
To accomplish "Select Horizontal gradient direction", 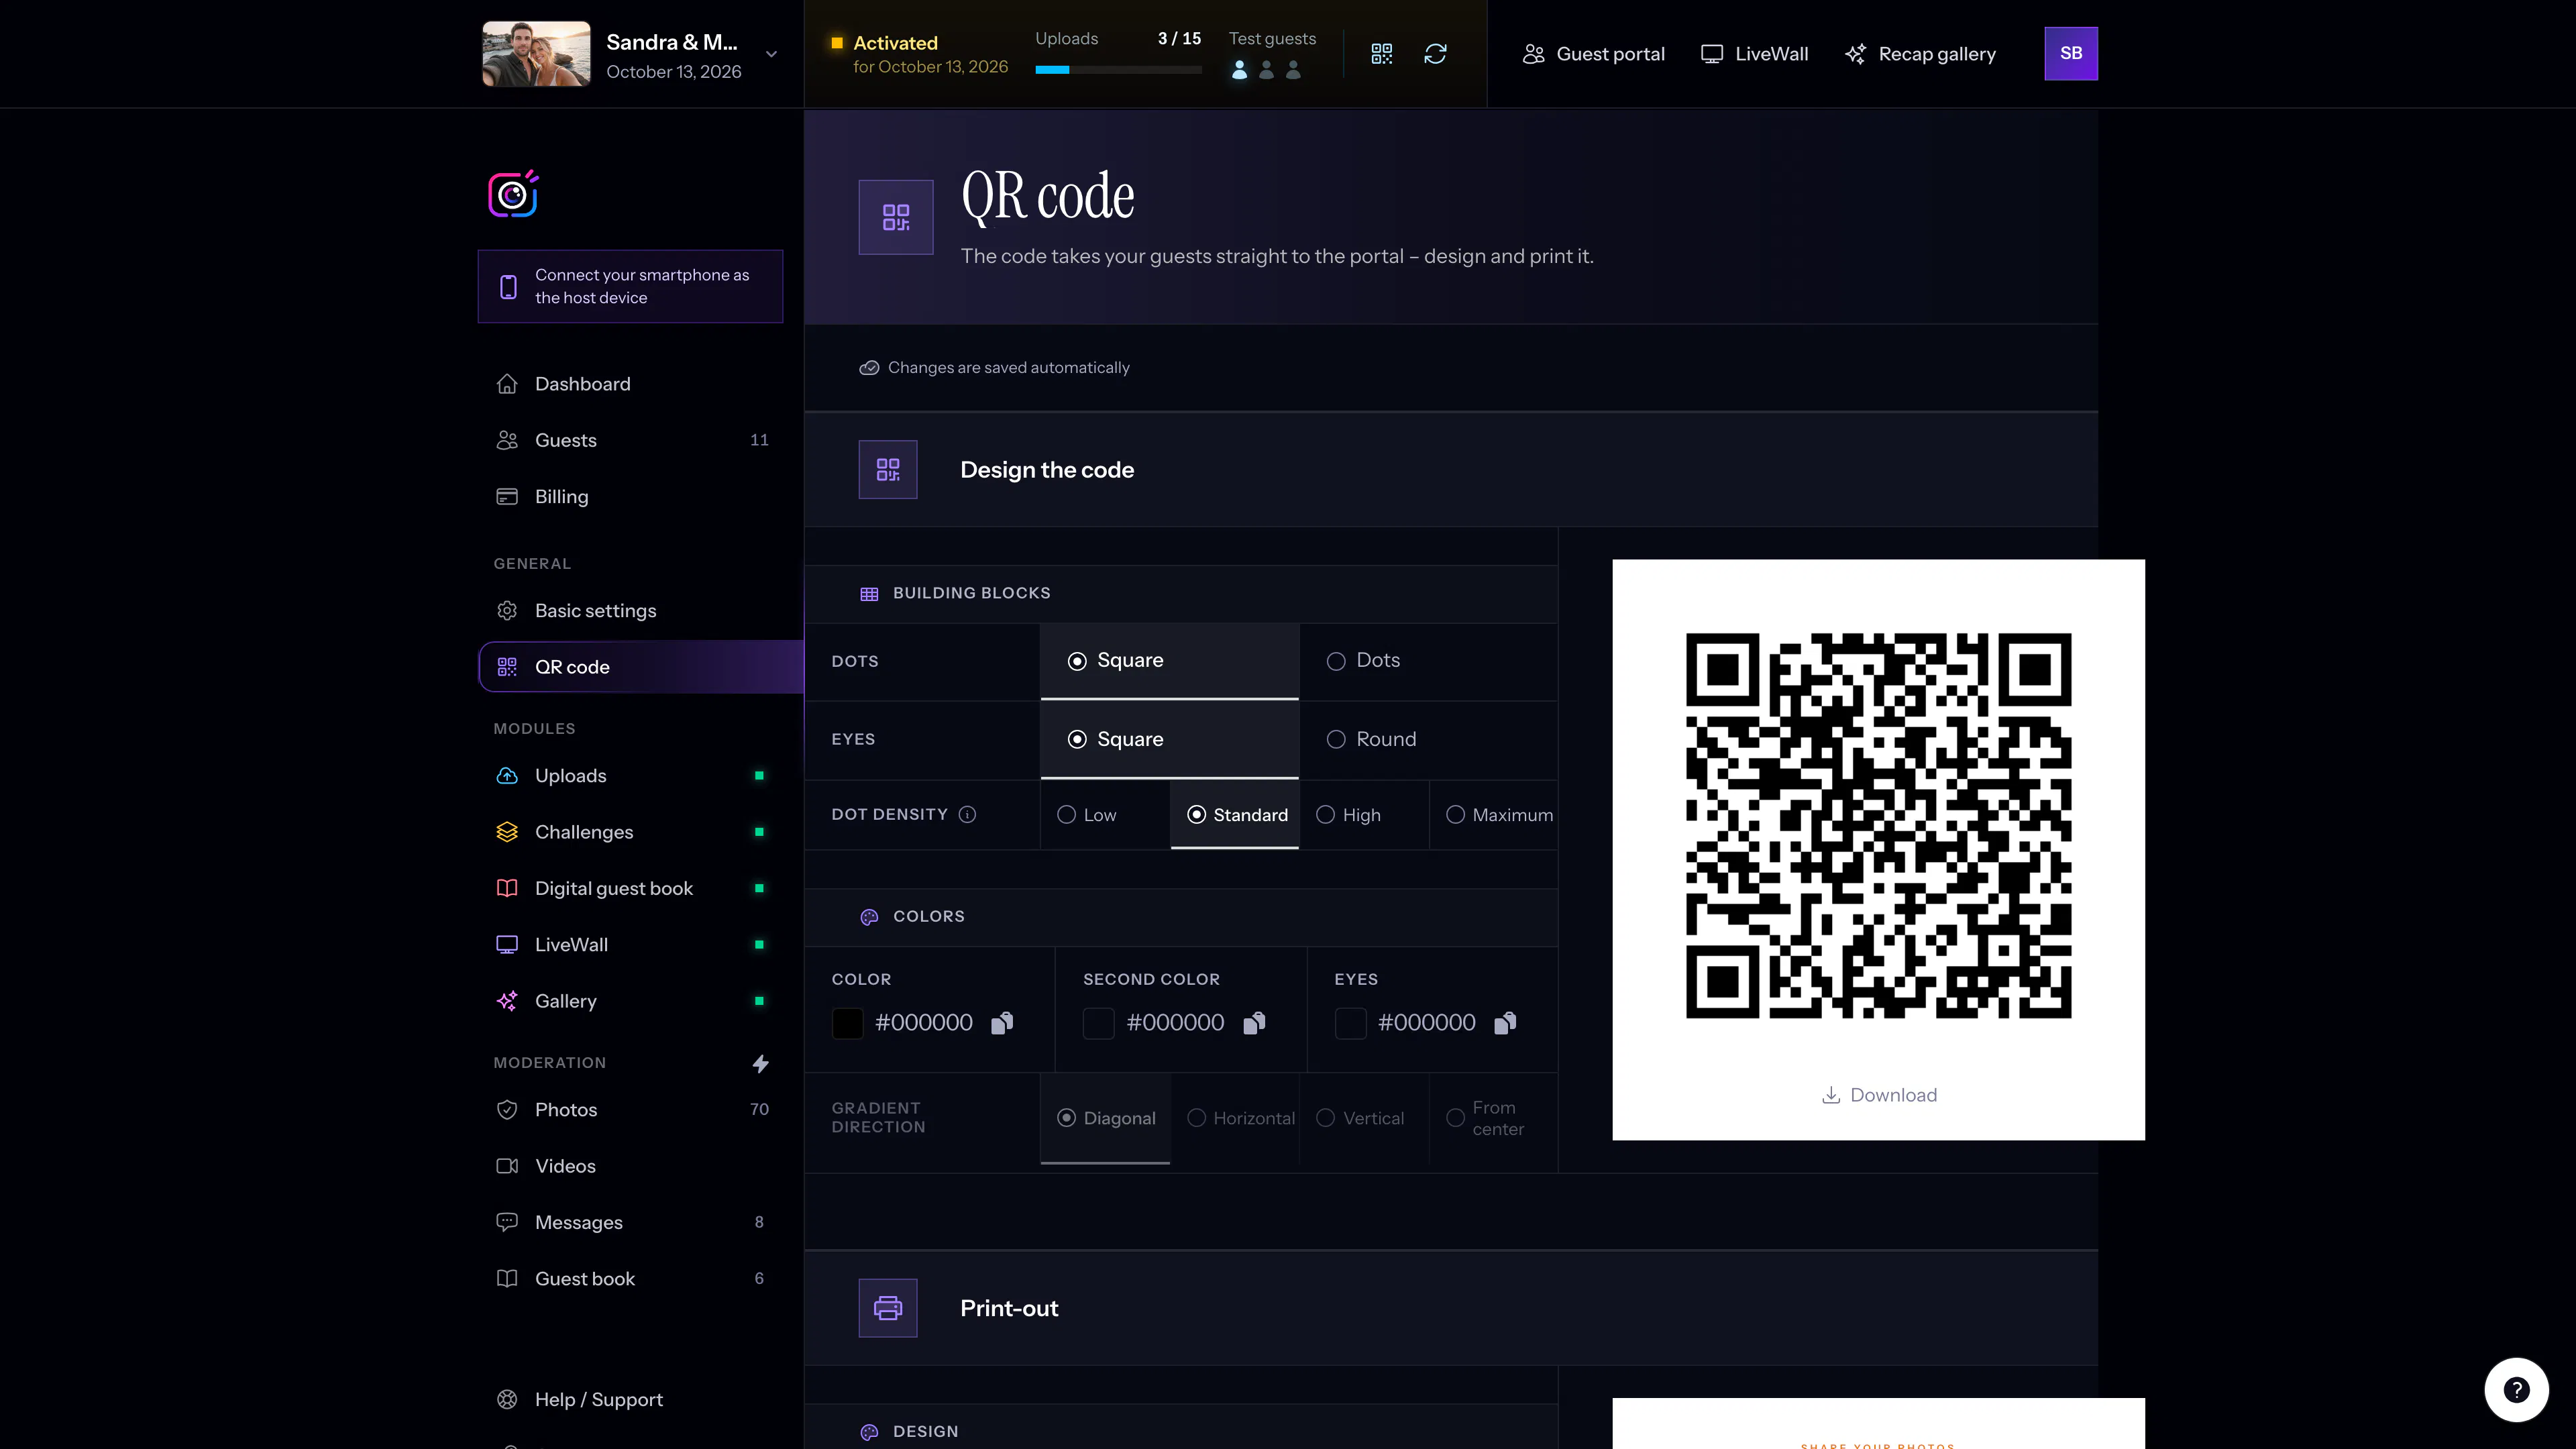I will click(x=1235, y=1118).
